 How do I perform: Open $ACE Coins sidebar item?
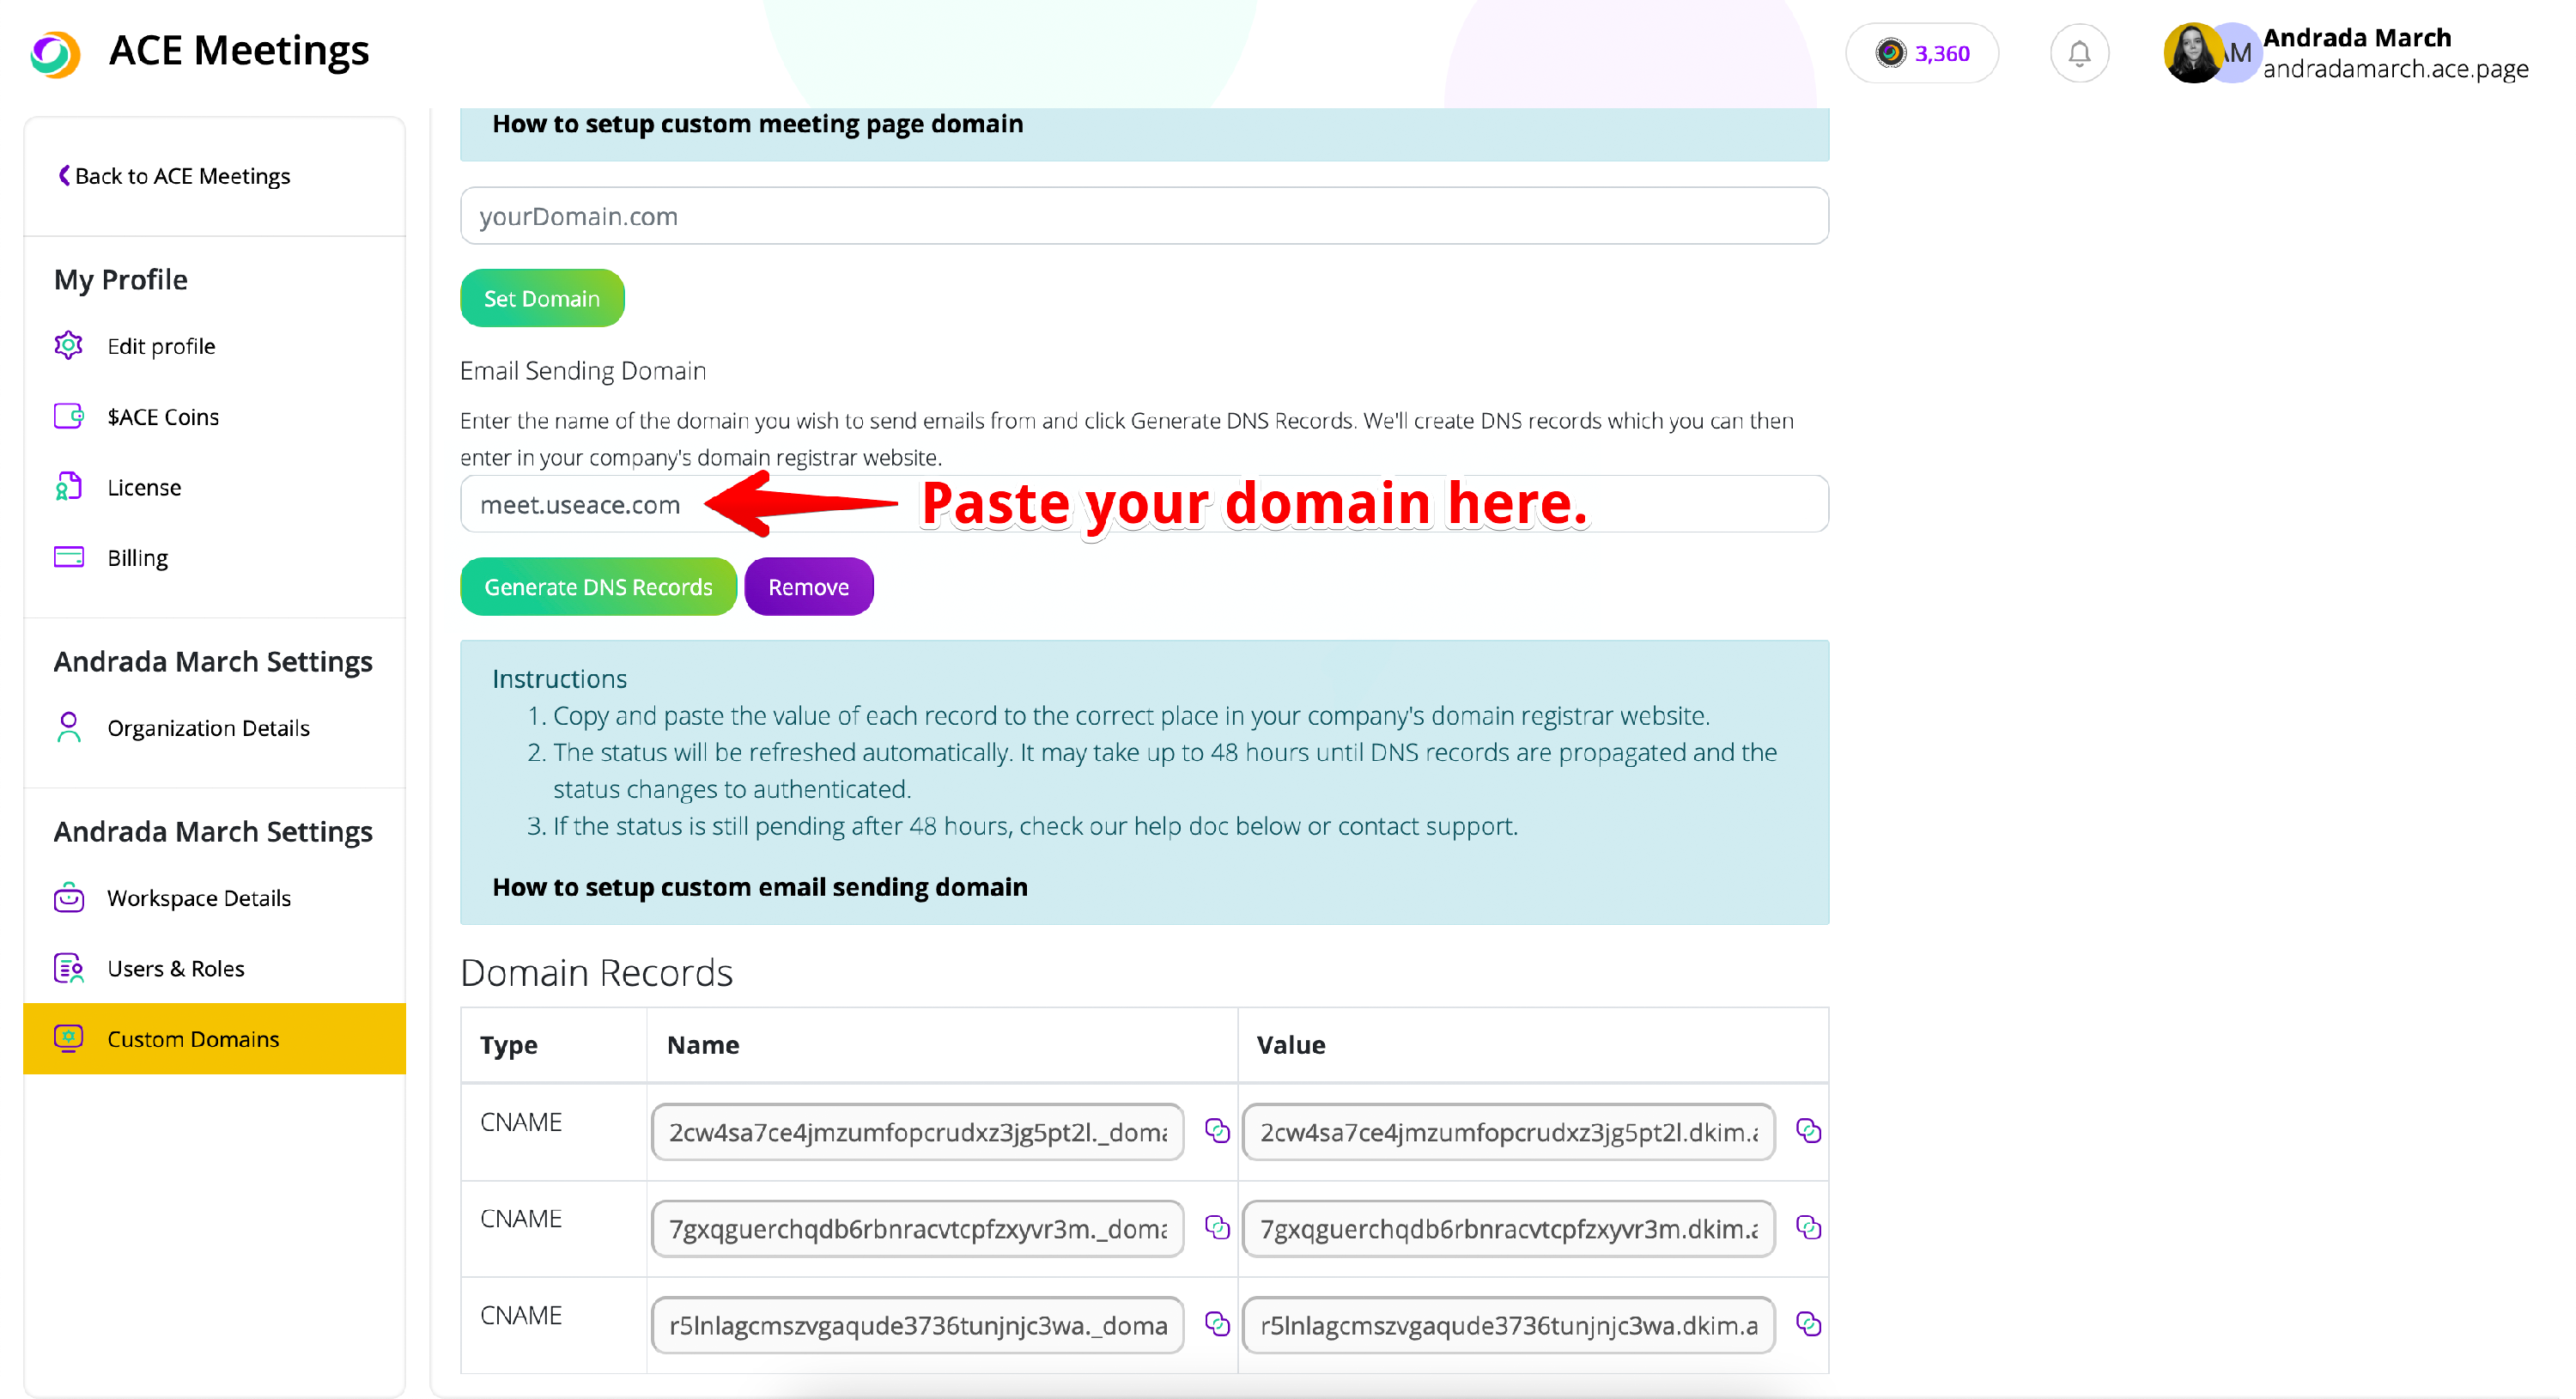click(x=162, y=417)
